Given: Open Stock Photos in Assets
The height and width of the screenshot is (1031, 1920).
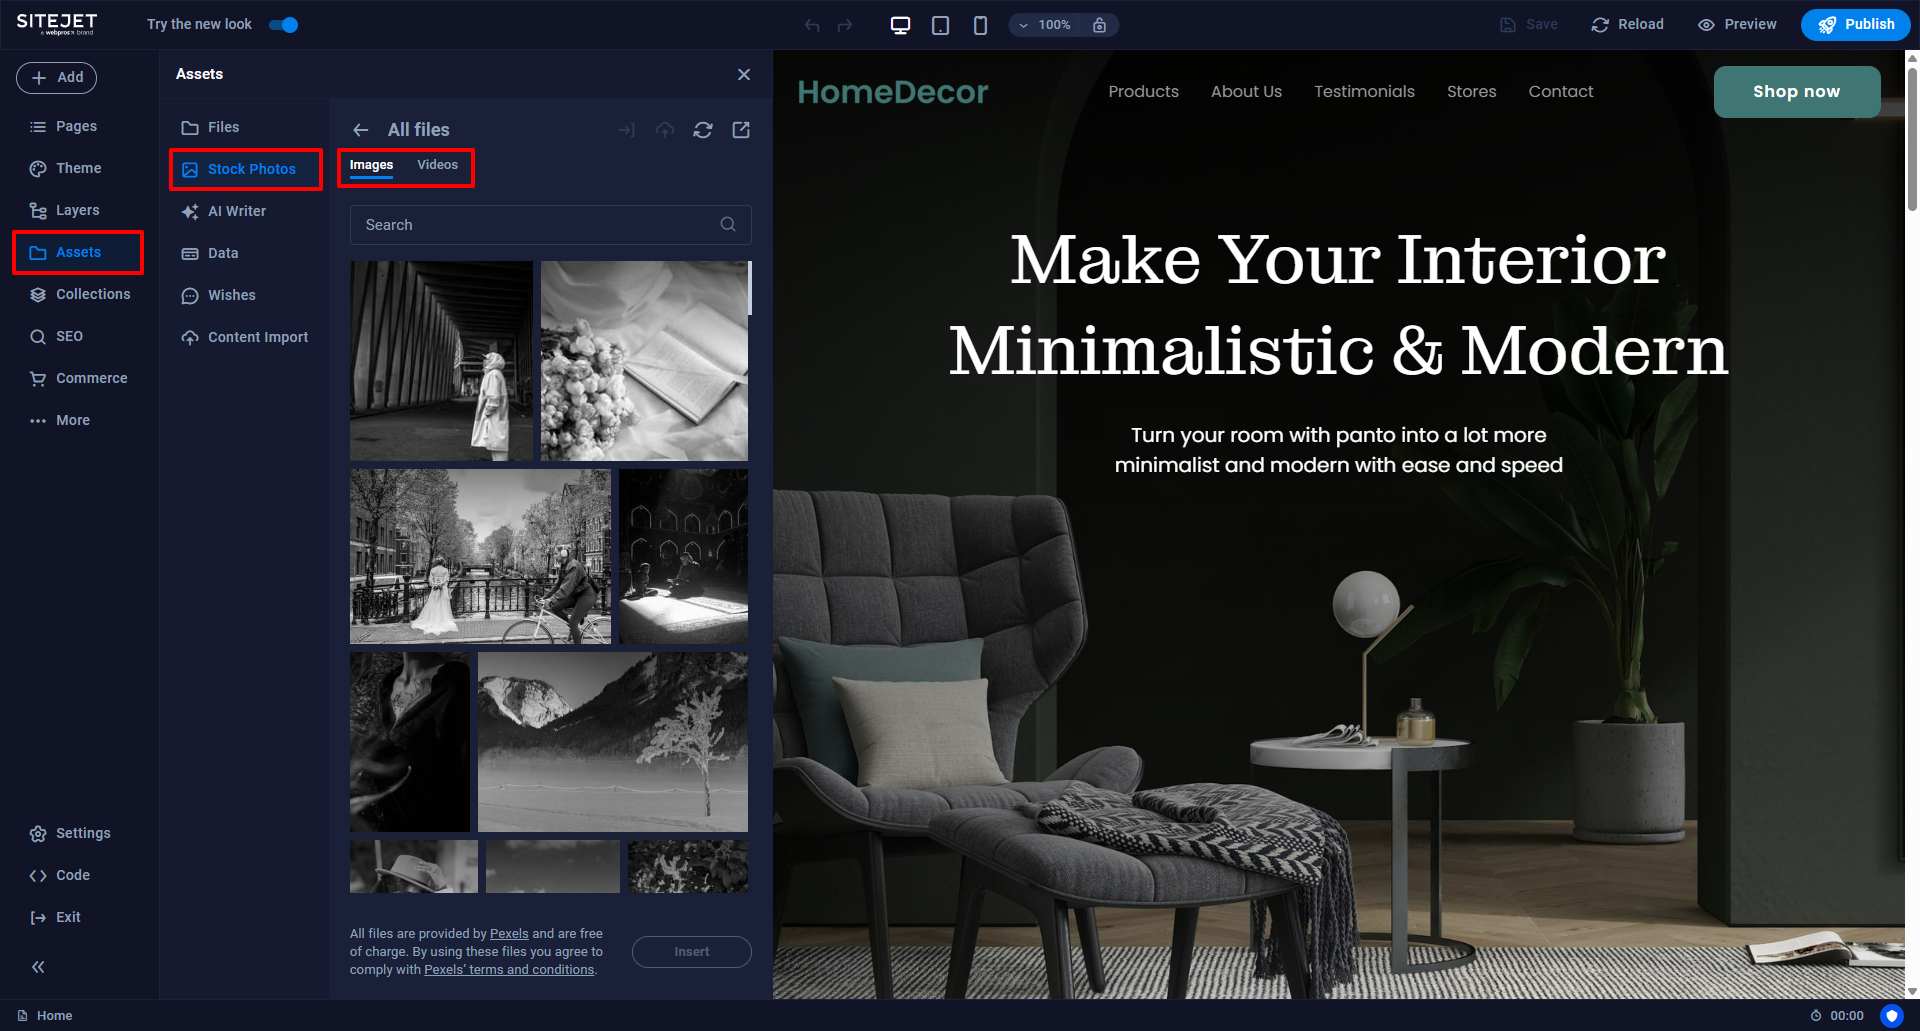Looking at the screenshot, I should [246, 169].
